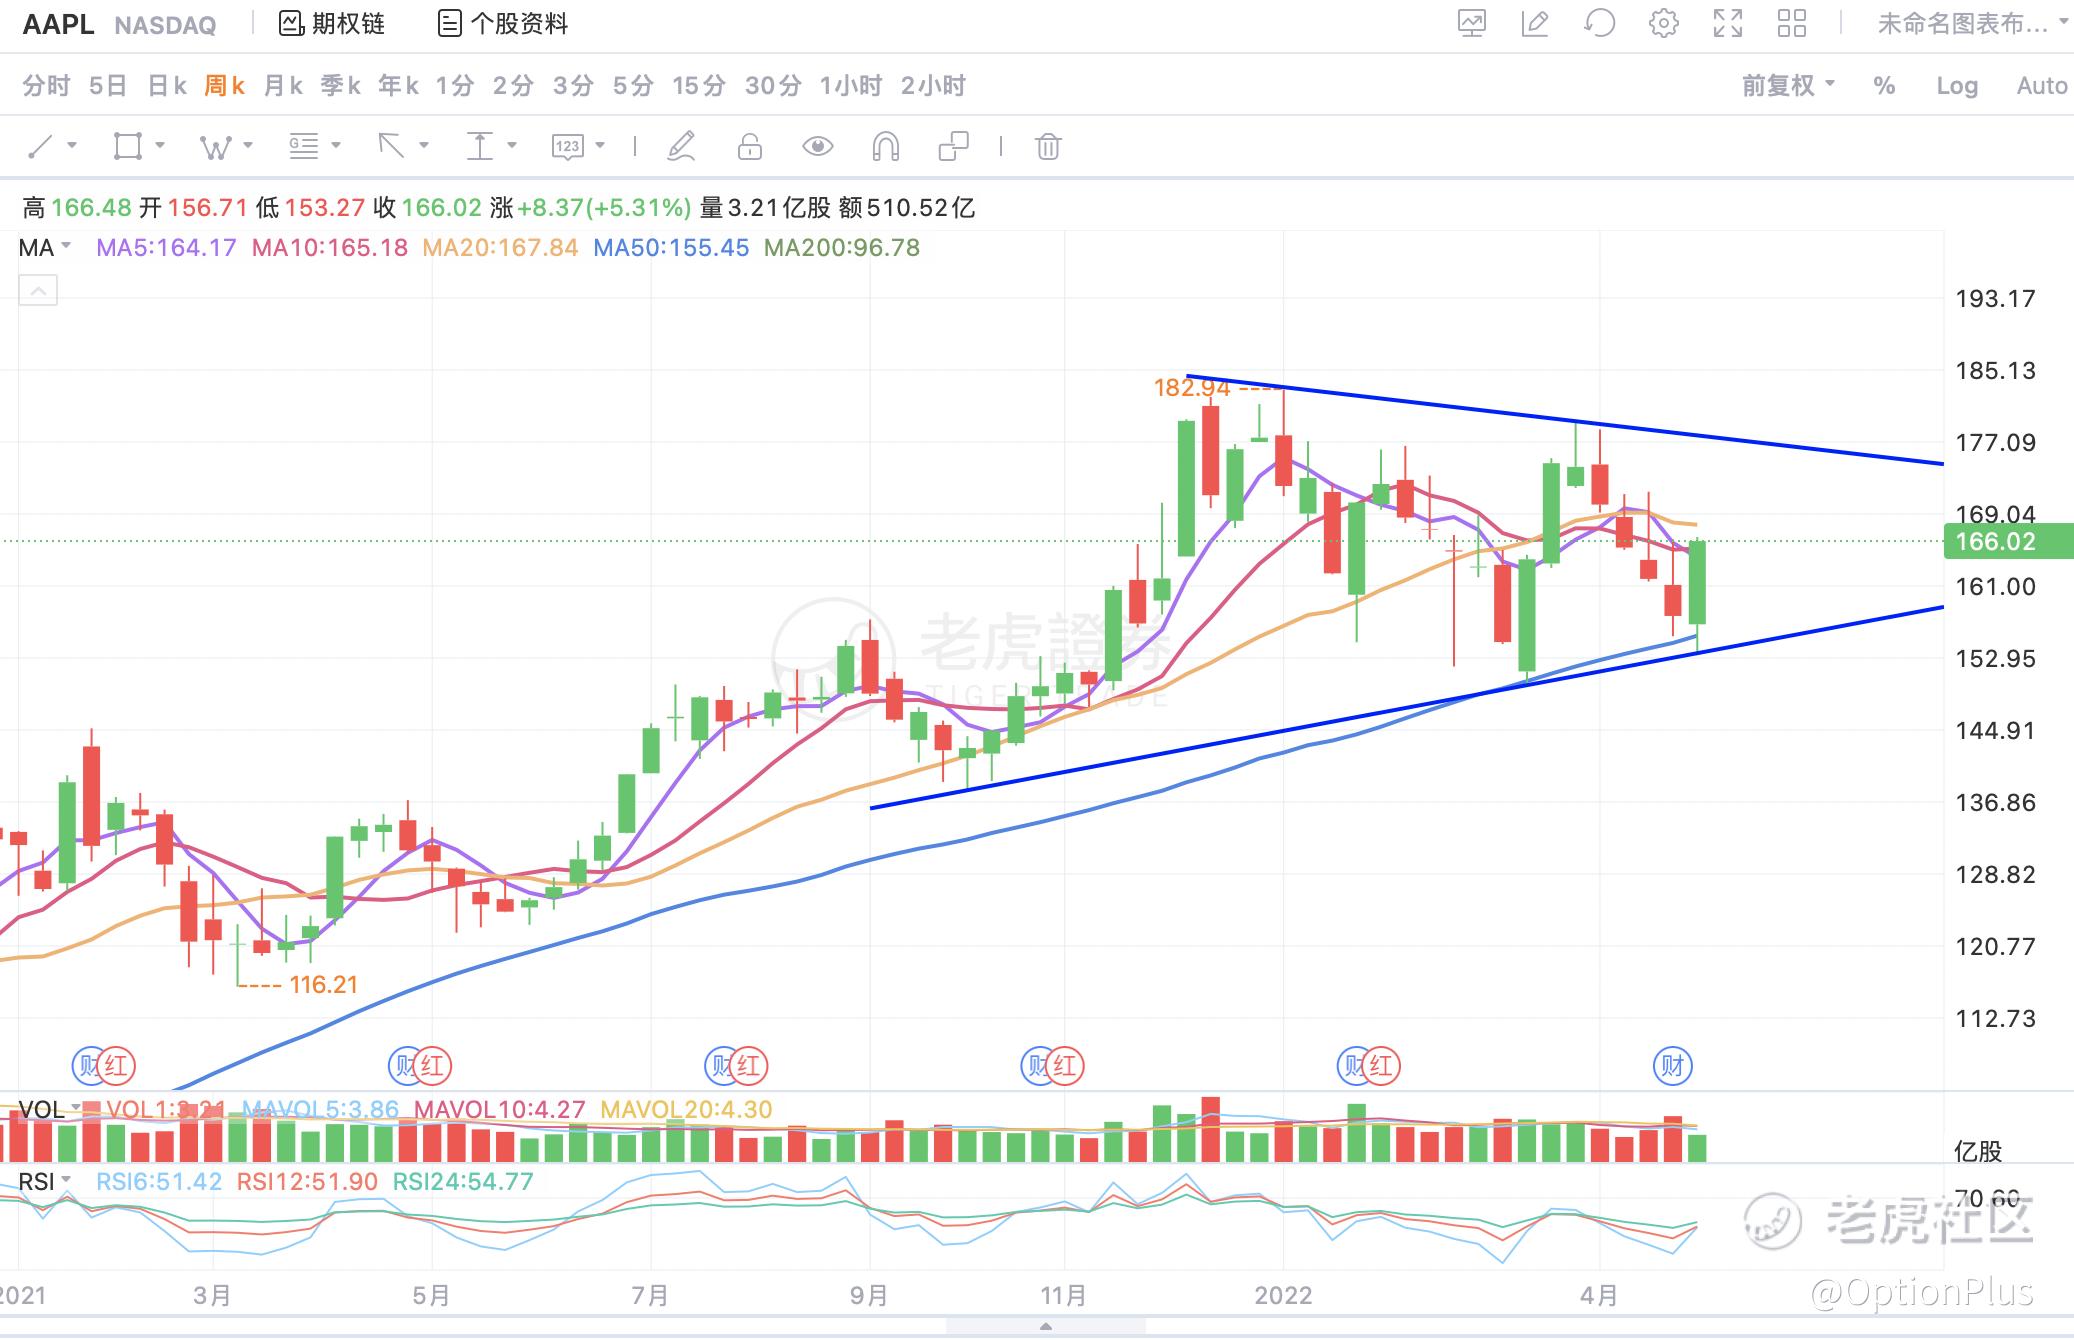This screenshot has width=2074, height=1340.
Task: Switch to the 月k timeframe
Action: pyautogui.click(x=283, y=86)
